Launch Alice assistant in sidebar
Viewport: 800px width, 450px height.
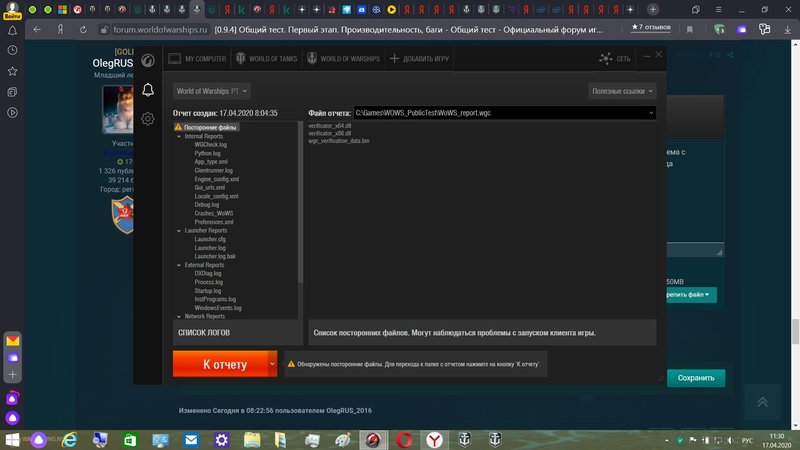coord(13,418)
